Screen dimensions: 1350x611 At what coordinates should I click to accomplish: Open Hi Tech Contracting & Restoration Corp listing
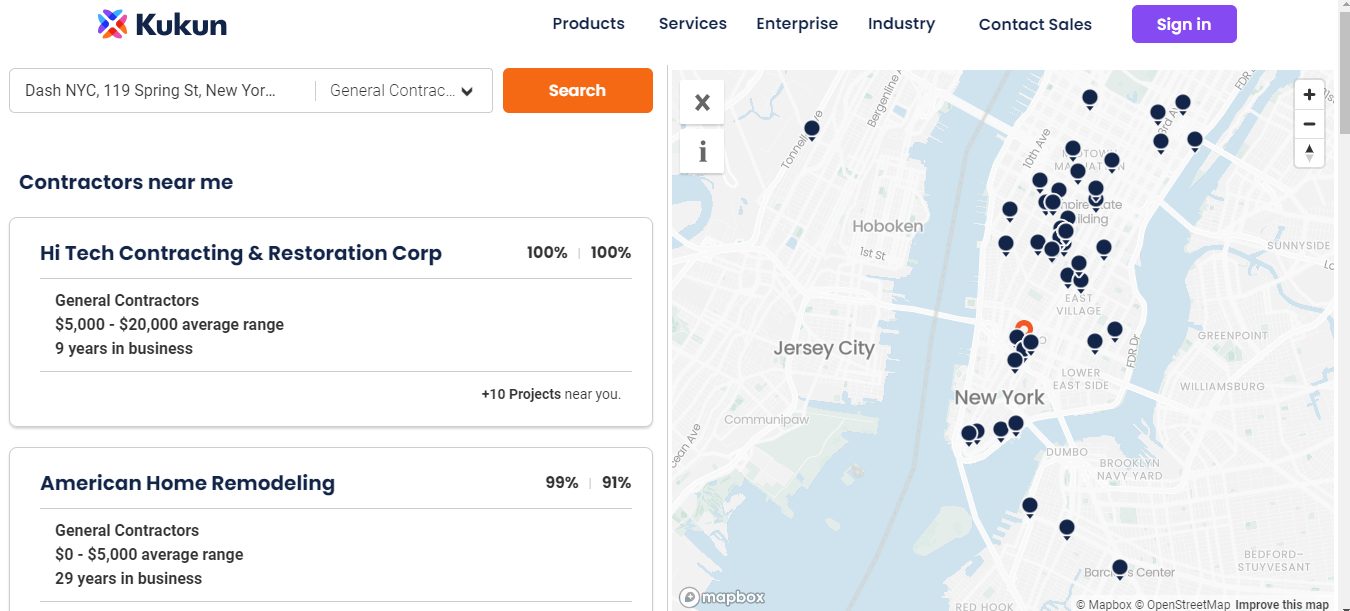tap(241, 253)
